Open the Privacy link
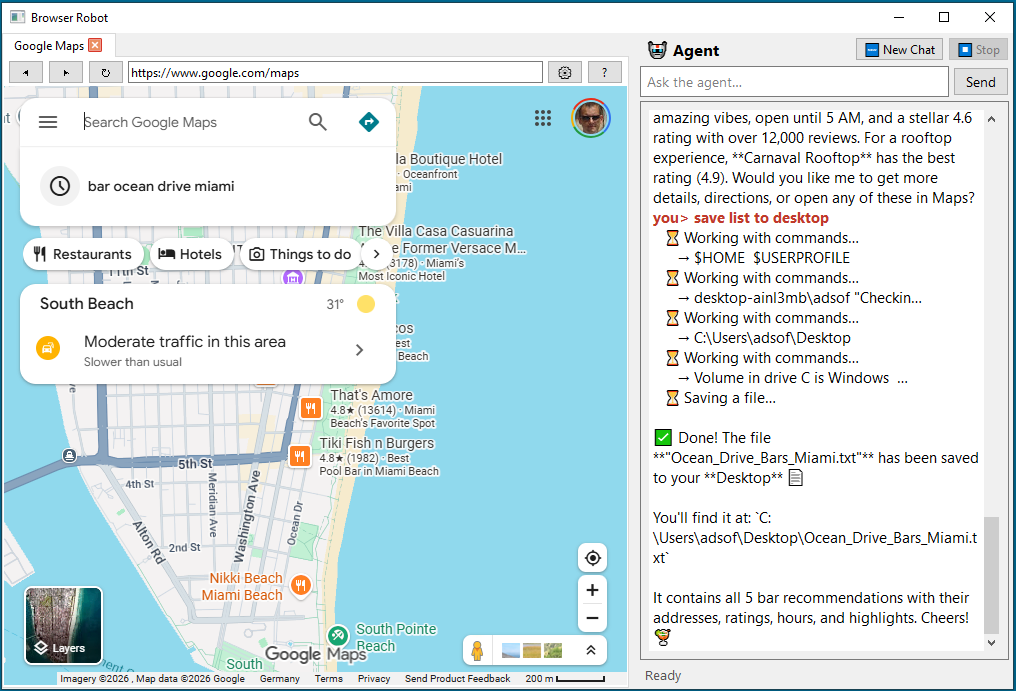The width and height of the screenshot is (1016, 691). [x=374, y=679]
